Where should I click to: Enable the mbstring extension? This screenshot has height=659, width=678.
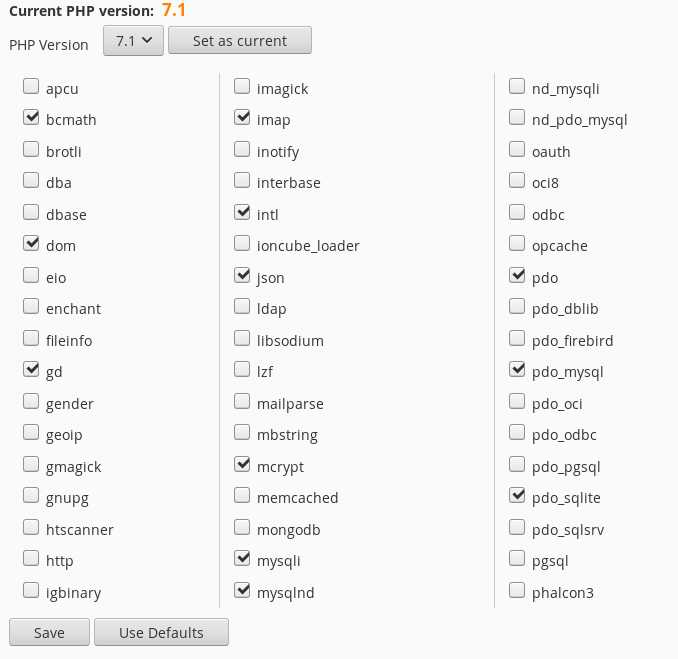pyautogui.click(x=242, y=433)
